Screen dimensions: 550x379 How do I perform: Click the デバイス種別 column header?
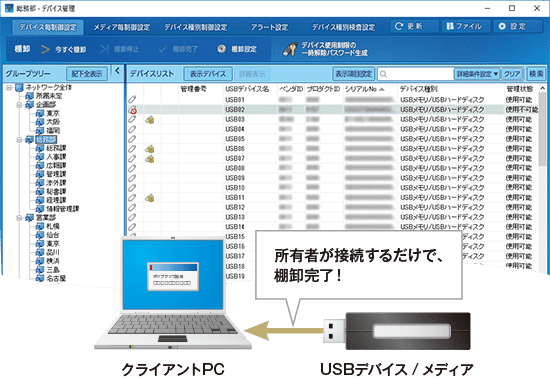(418, 89)
